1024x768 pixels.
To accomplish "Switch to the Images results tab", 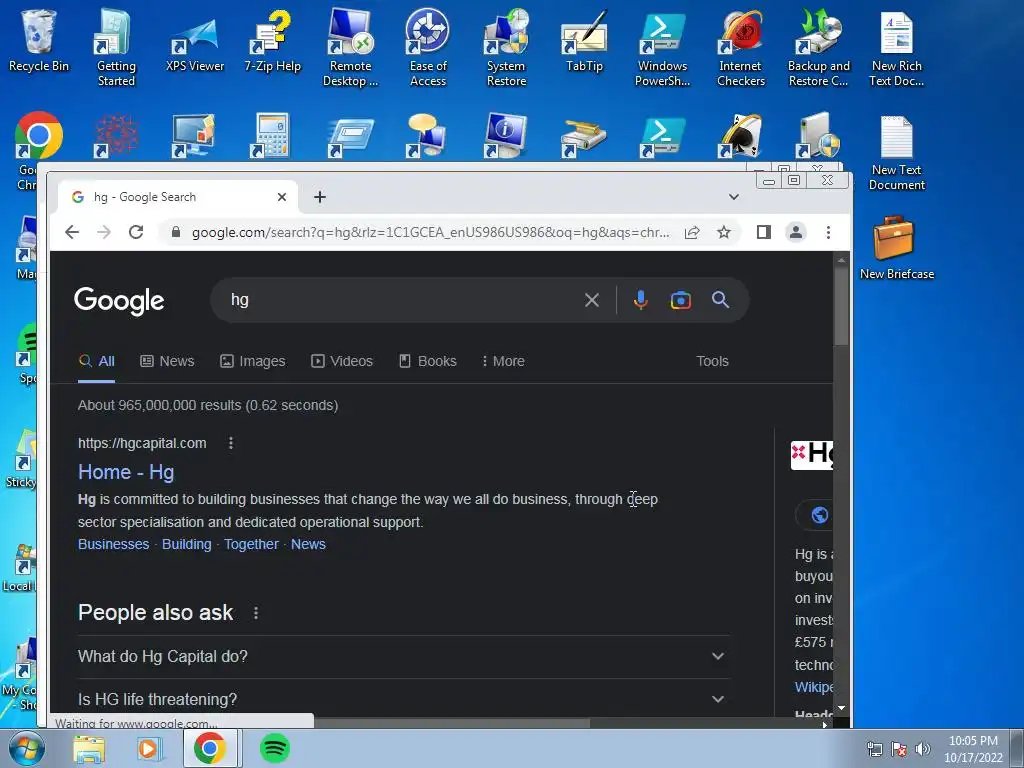I will click(x=252, y=361).
